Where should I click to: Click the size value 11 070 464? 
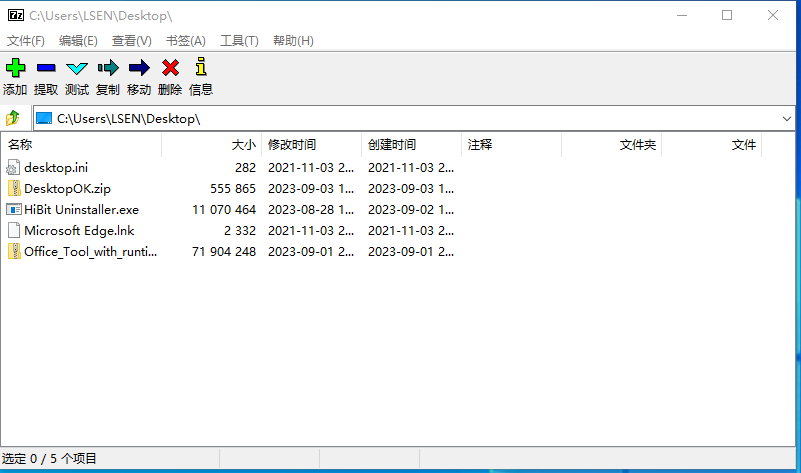tap(224, 209)
